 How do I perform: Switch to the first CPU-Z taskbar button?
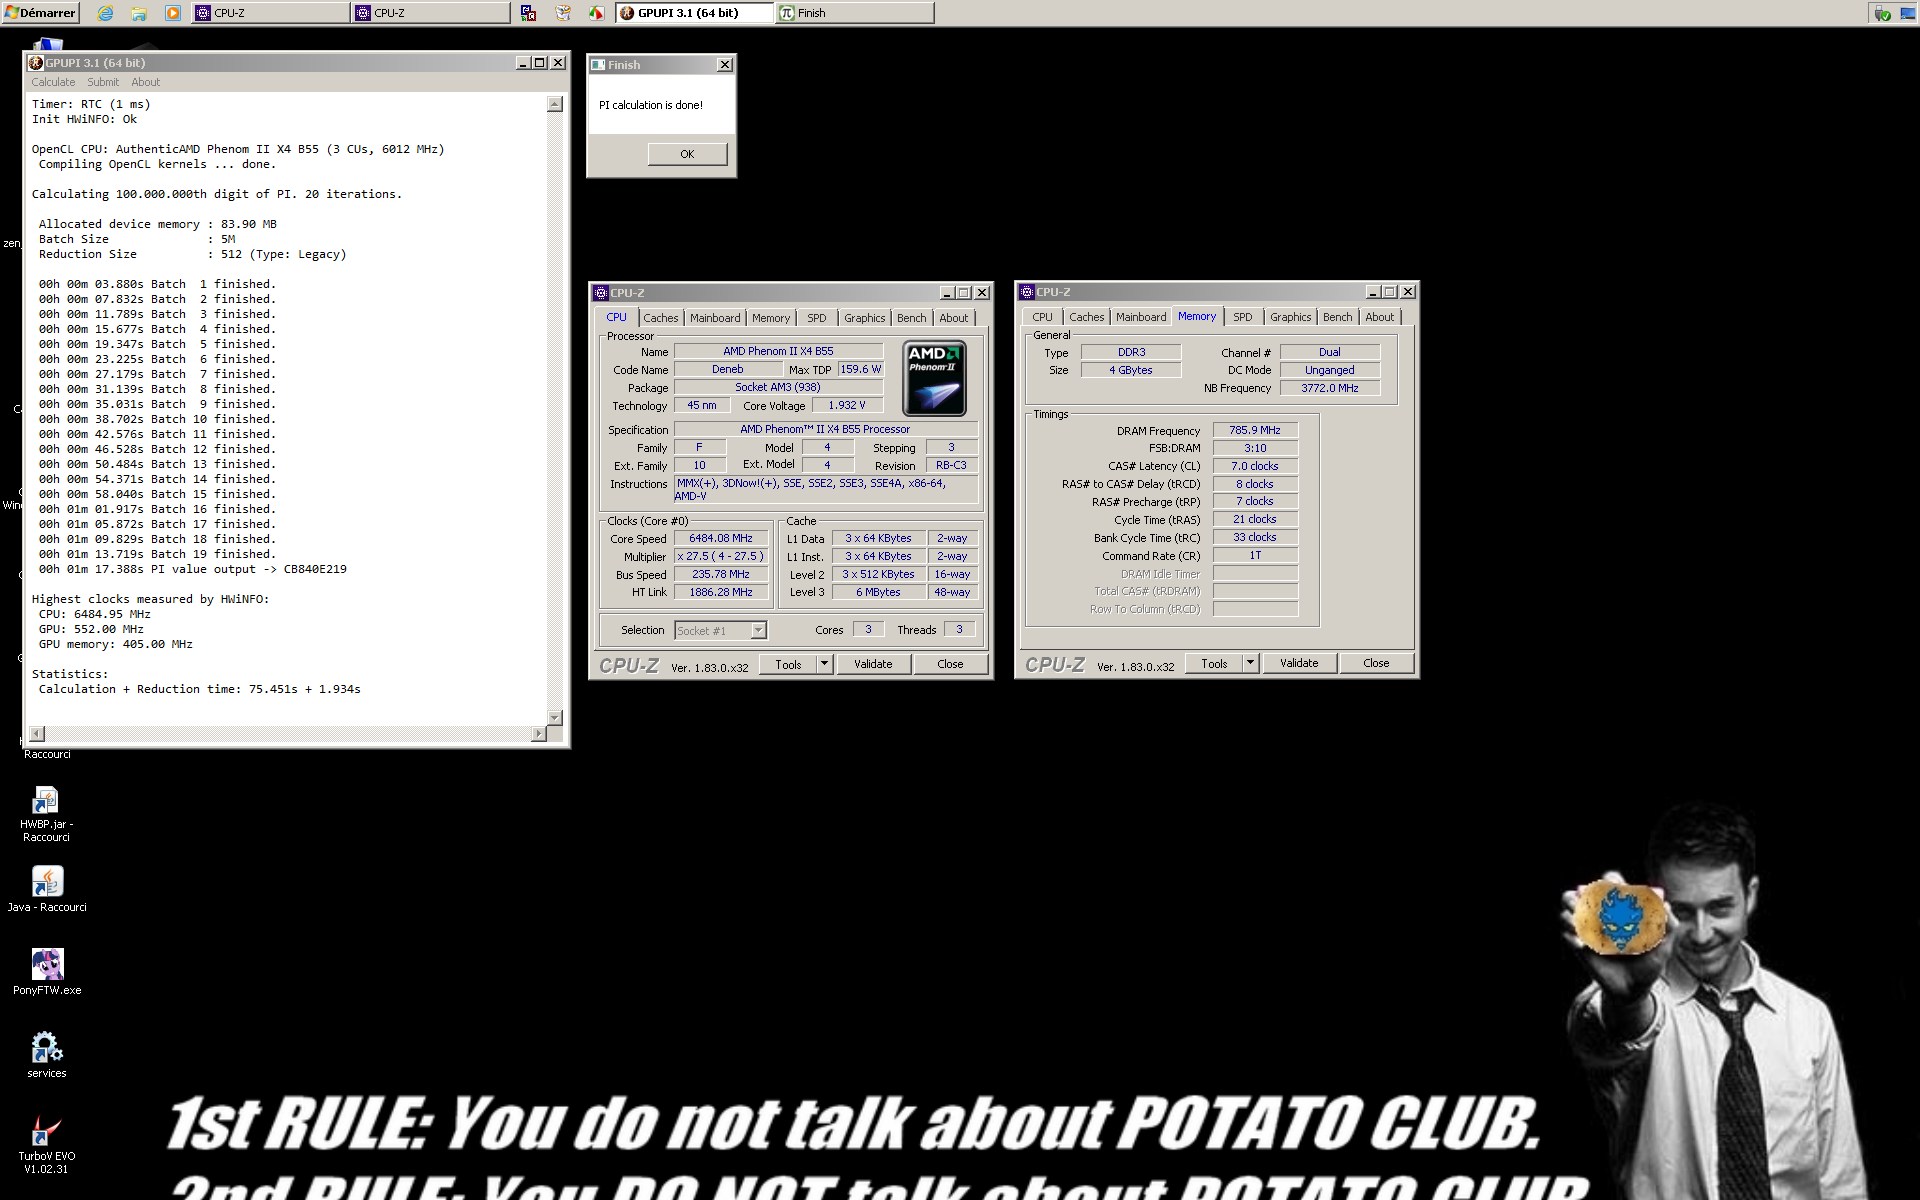click(270, 13)
